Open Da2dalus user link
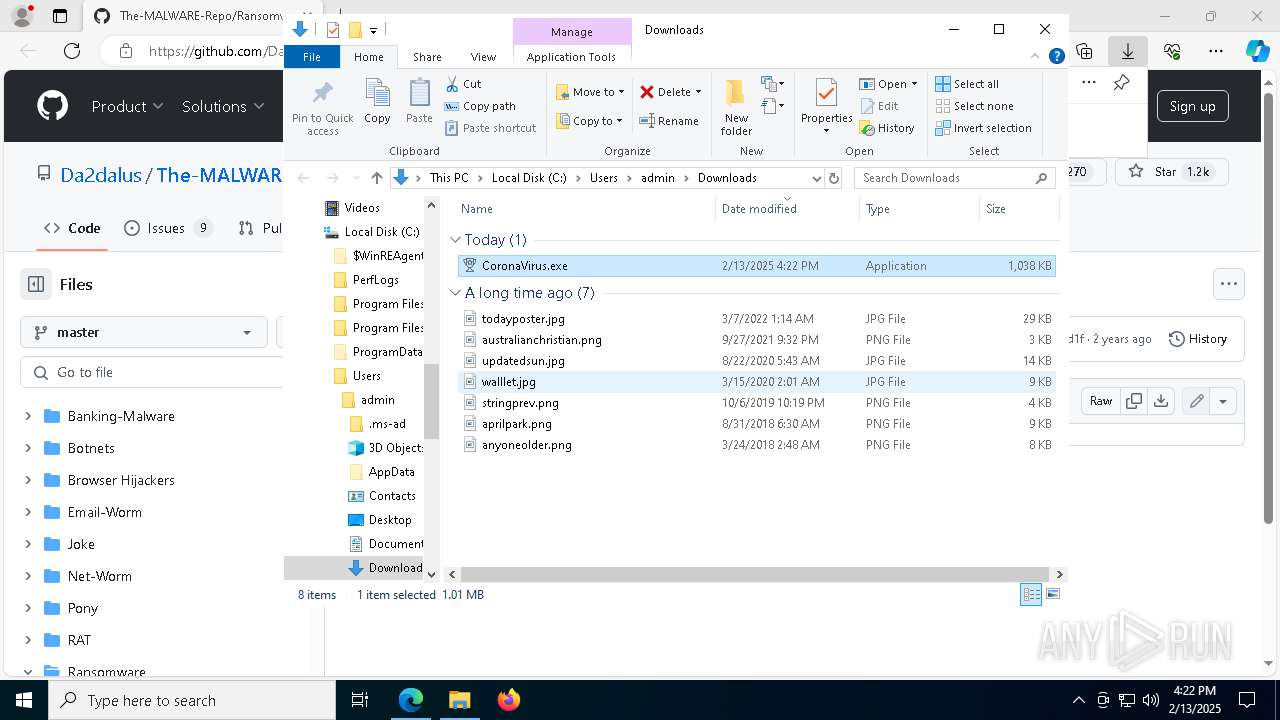 [101, 175]
